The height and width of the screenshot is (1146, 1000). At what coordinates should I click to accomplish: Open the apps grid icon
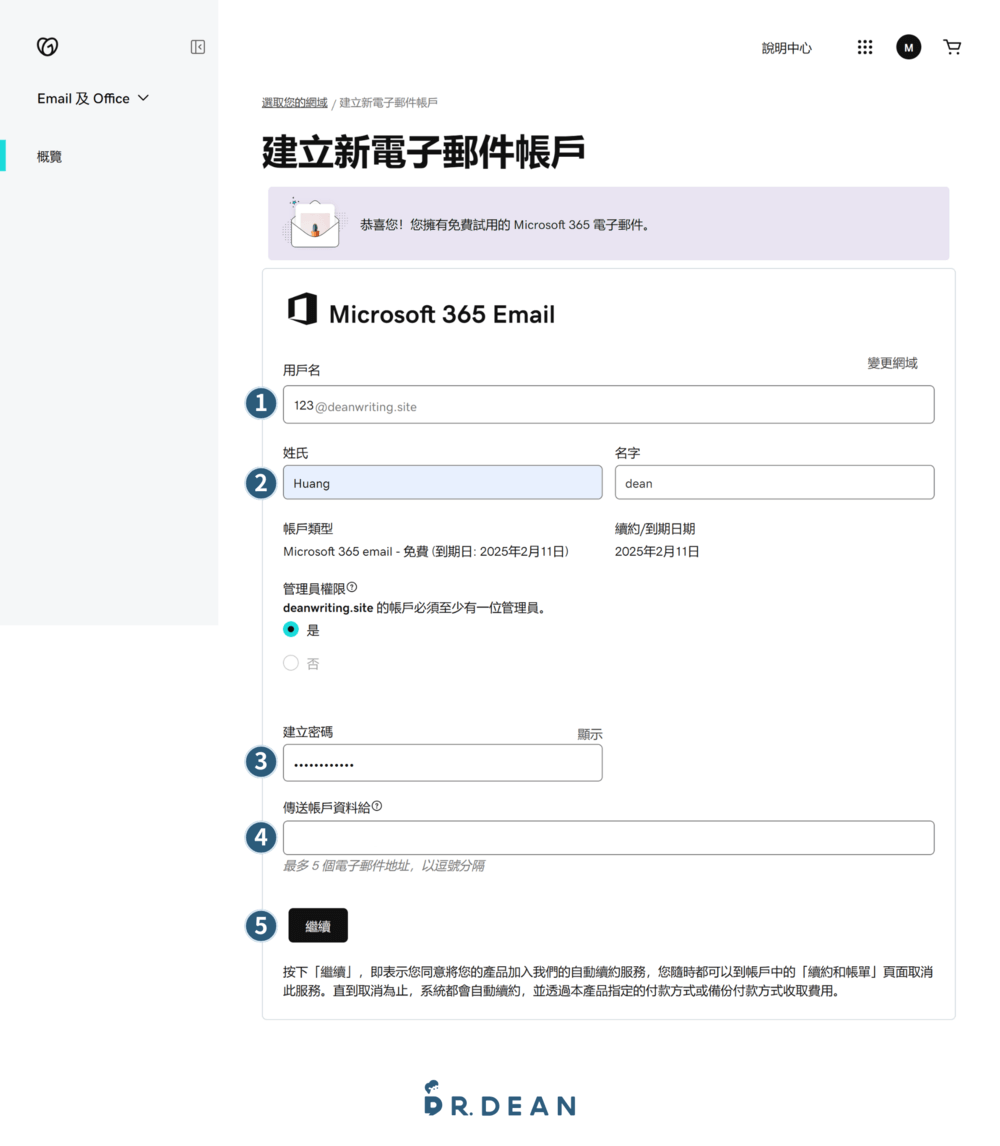tap(865, 47)
